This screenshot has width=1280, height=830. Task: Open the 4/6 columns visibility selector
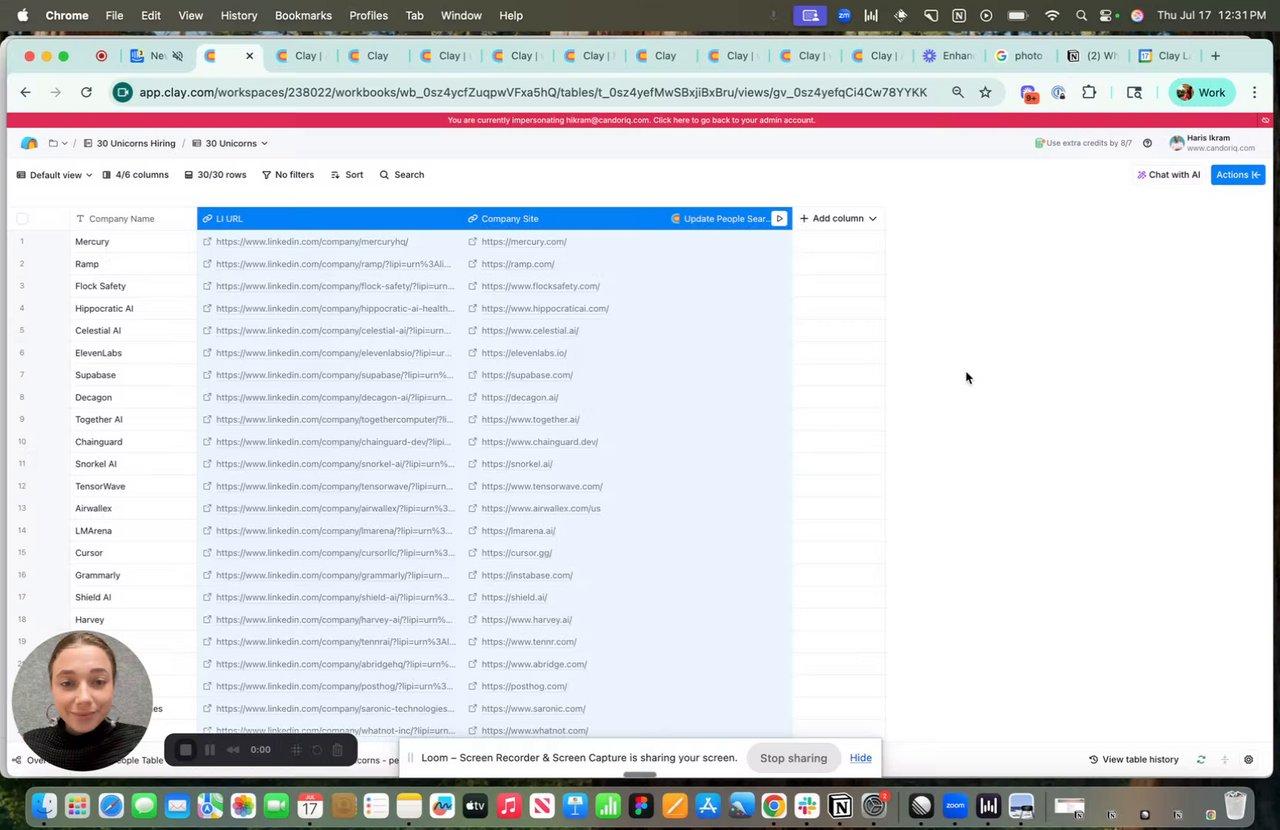pos(135,174)
